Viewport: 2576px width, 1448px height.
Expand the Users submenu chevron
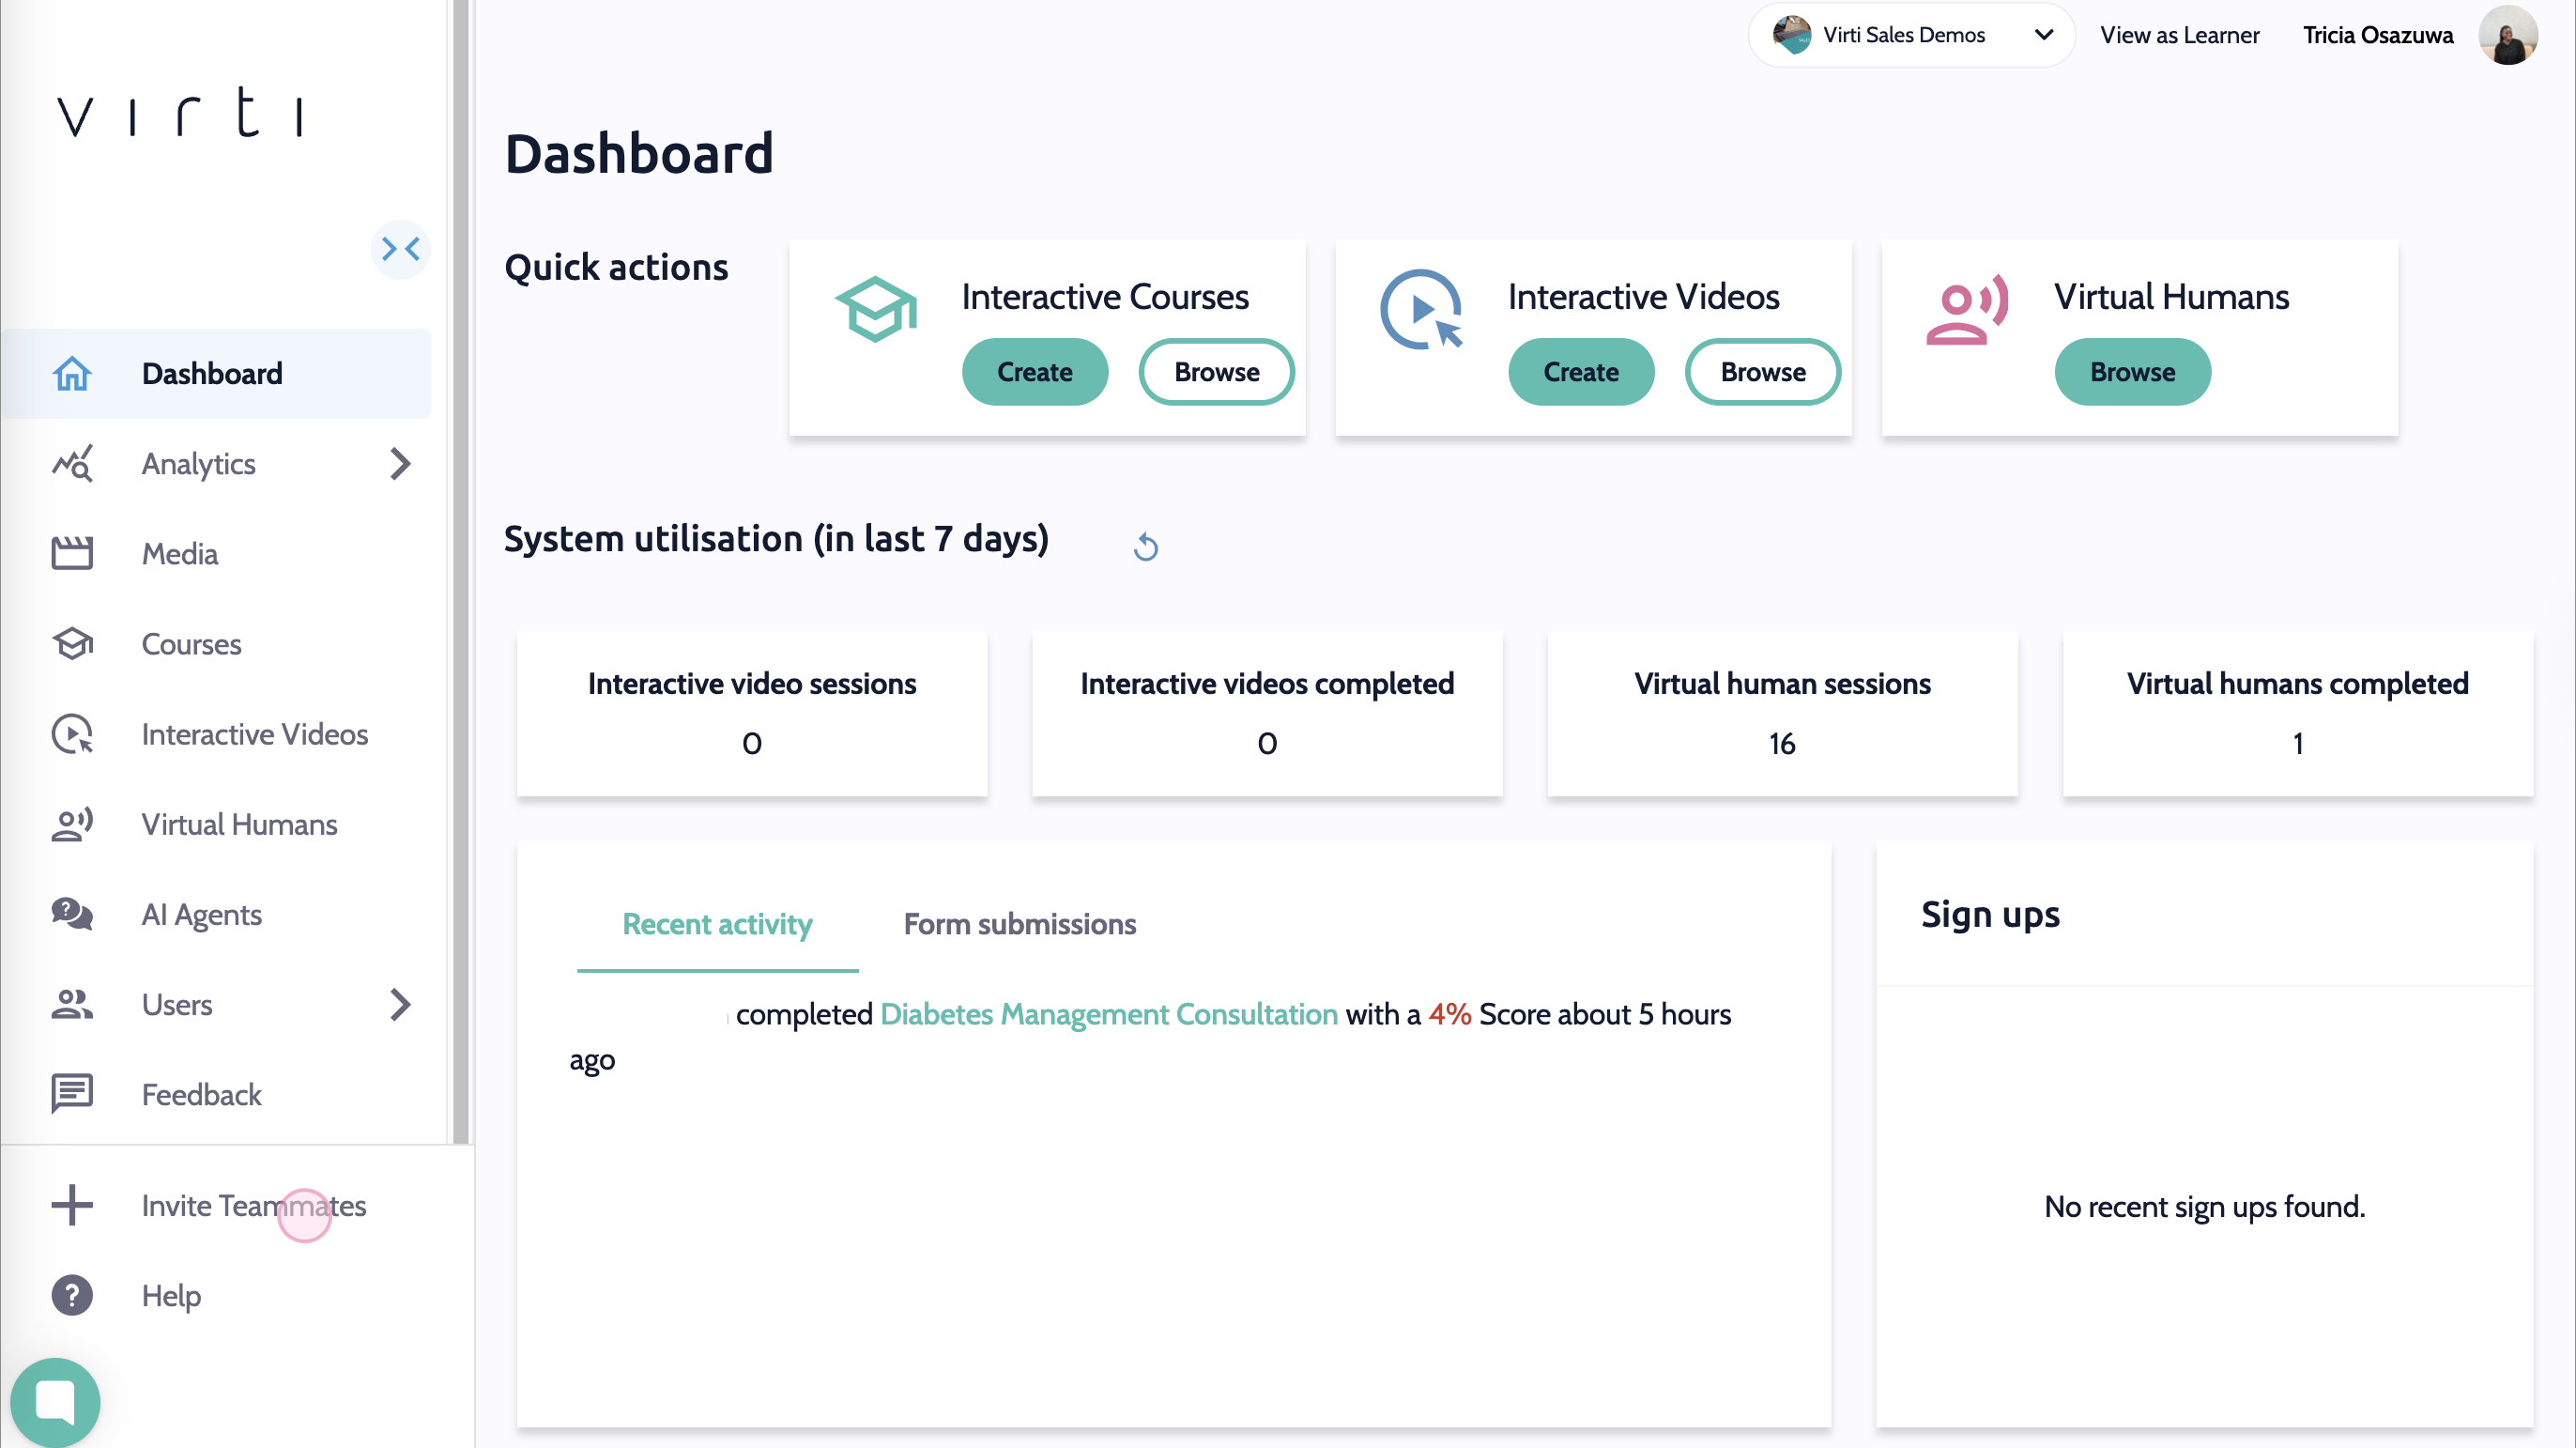pyautogui.click(x=400, y=1004)
